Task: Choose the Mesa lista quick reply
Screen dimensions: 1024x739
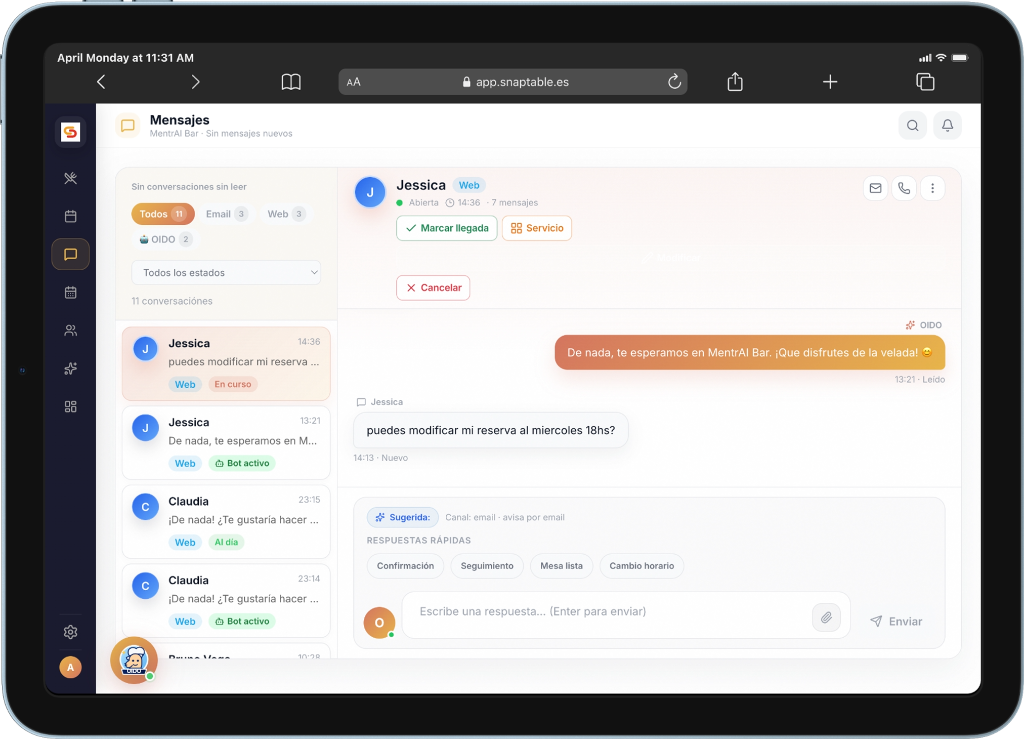Action: click(561, 566)
